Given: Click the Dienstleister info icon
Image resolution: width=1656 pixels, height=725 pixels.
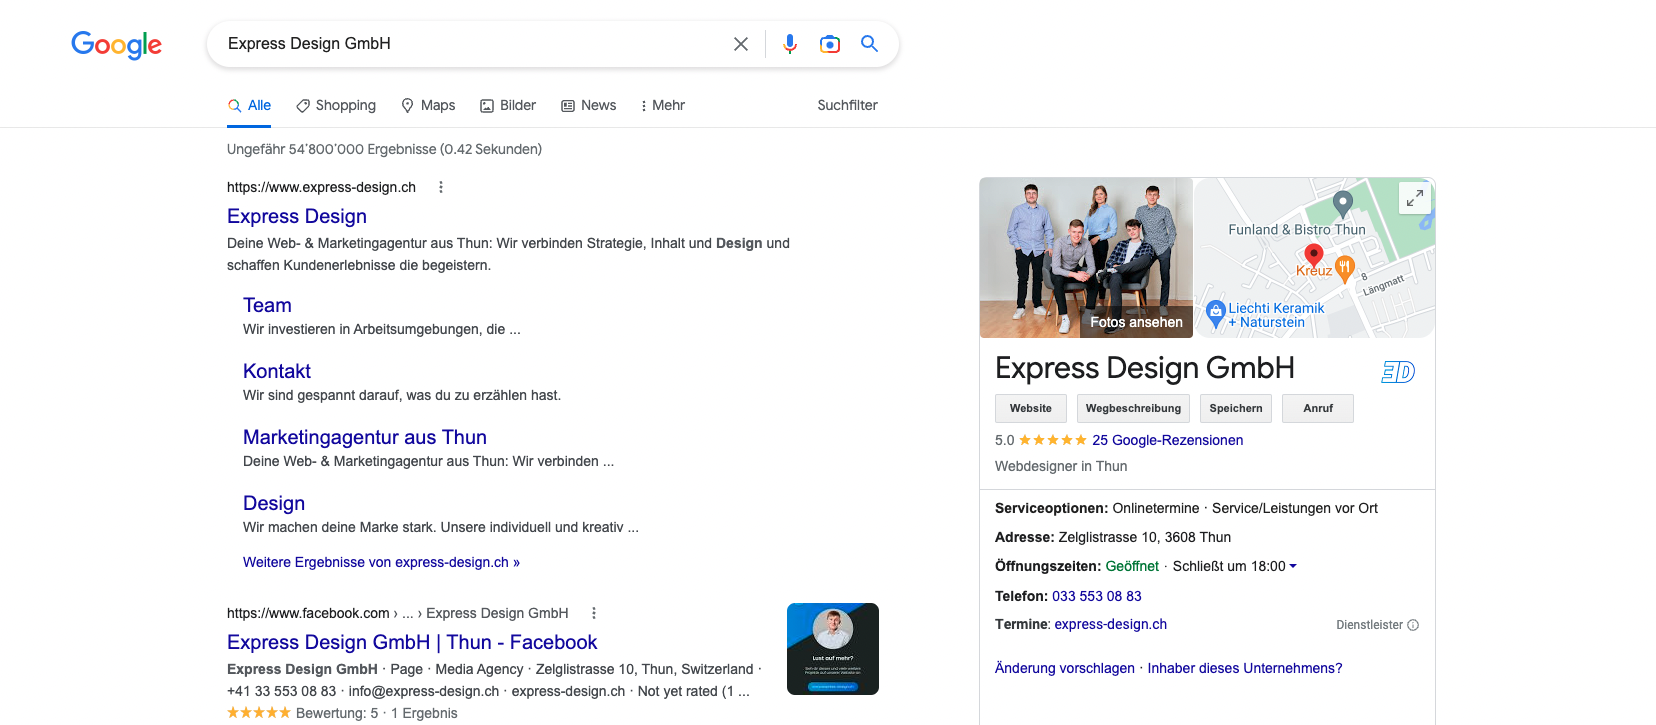Looking at the screenshot, I should pos(1413,625).
